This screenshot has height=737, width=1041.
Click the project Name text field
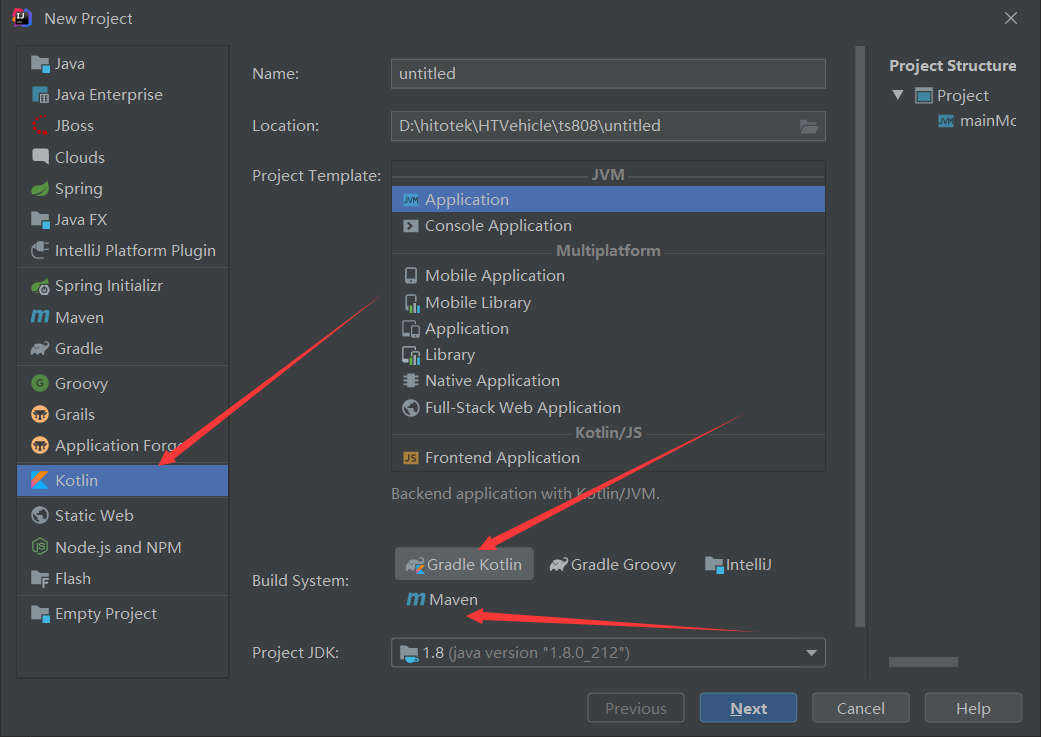pyautogui.click(x=608, y=73)
